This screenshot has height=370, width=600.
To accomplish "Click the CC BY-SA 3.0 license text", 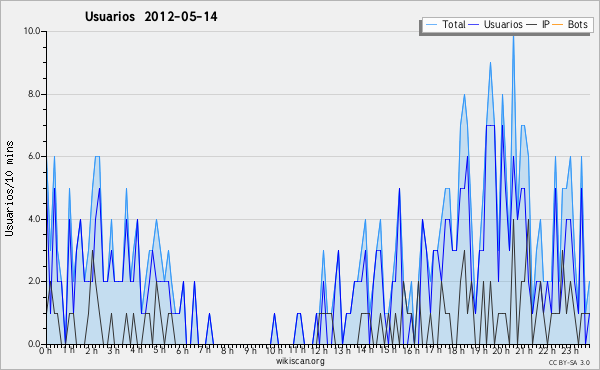I will (569, 363).
